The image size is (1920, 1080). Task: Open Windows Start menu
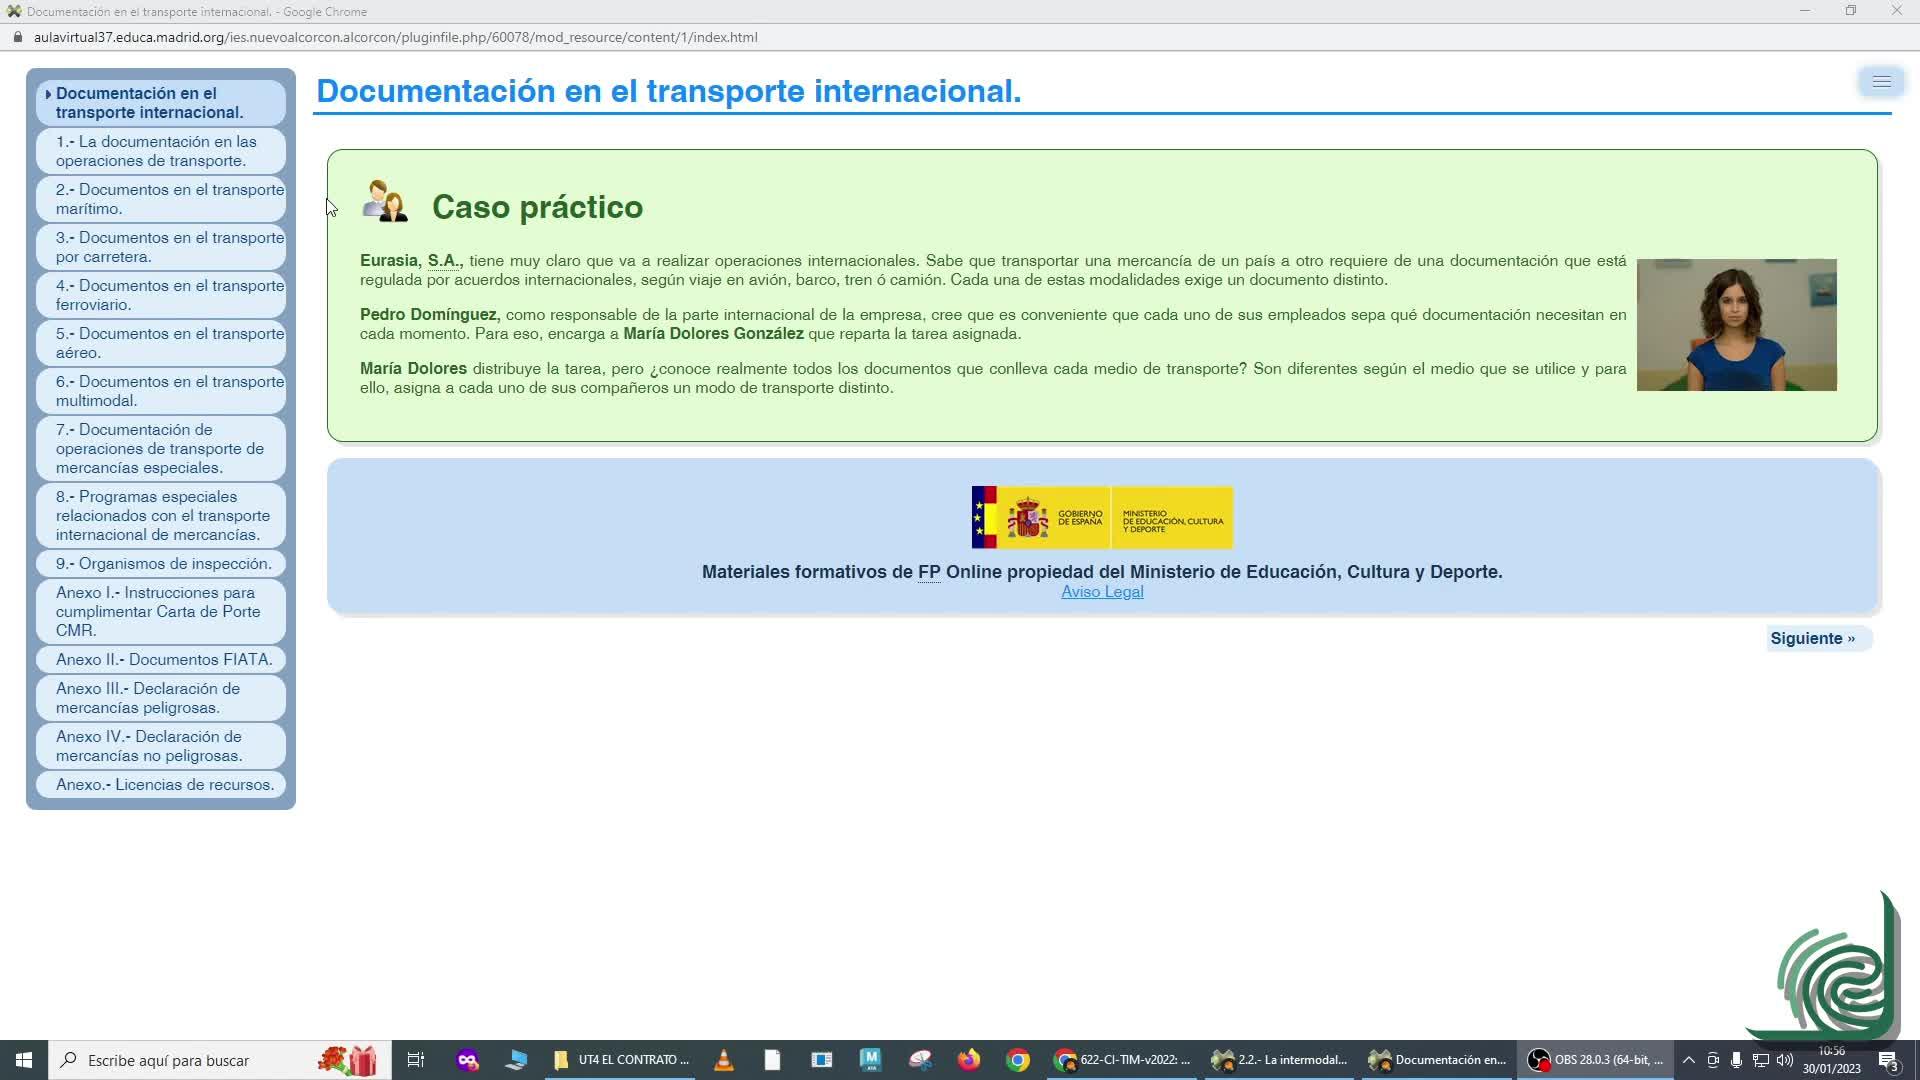coord(24,1060)
